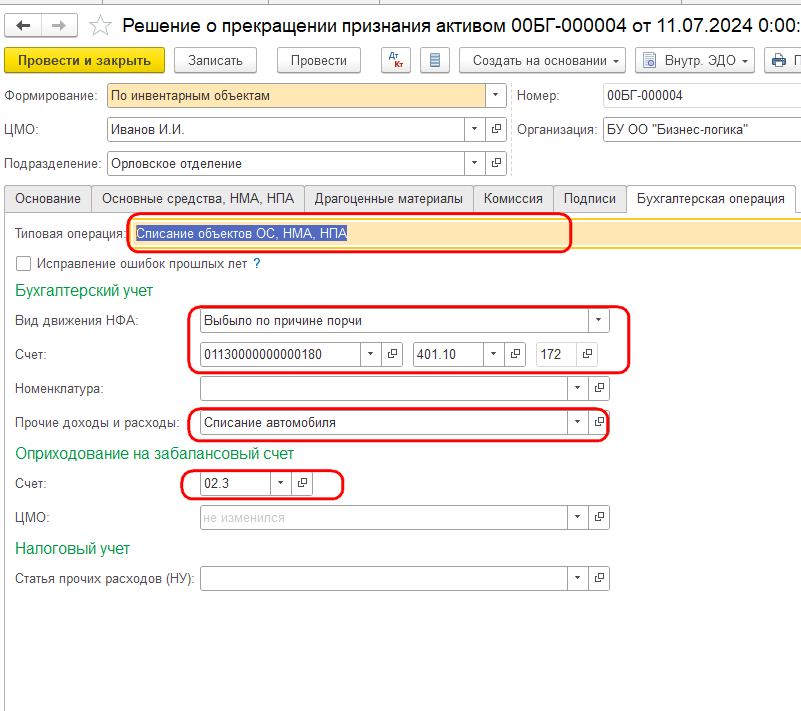801x711 pixels.
Task: Open the lower ЦМО 'не изменился' form
Action: (x=599, y=517)
